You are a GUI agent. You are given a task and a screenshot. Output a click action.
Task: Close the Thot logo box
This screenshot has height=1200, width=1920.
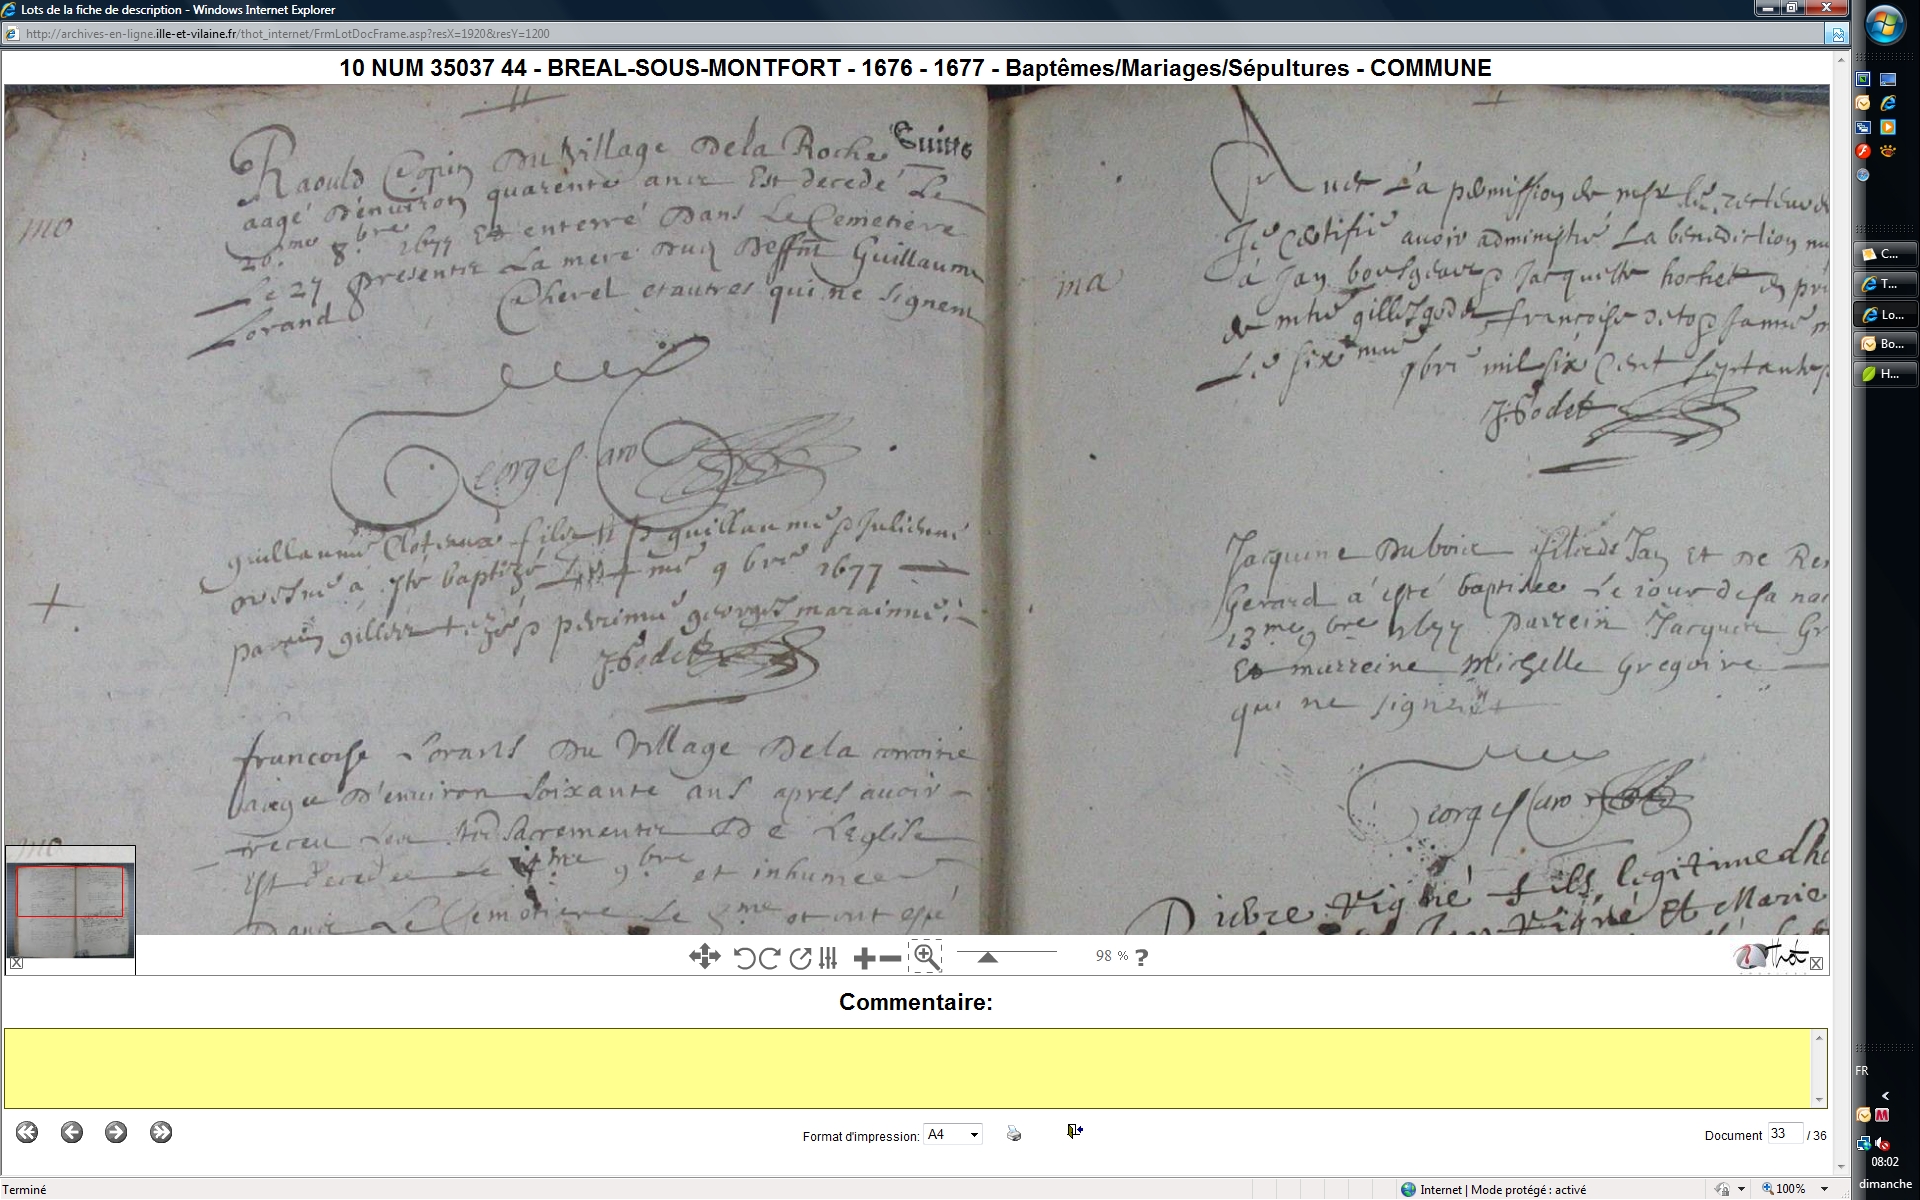[1816, 964]
